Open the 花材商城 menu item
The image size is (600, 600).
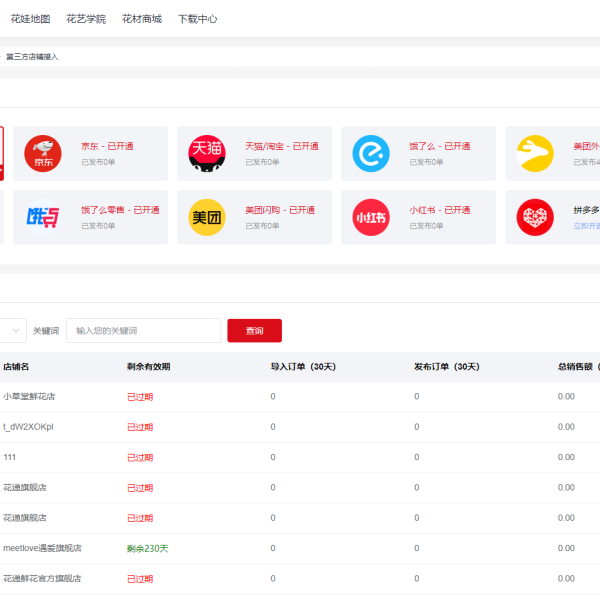tap(142, 19)
